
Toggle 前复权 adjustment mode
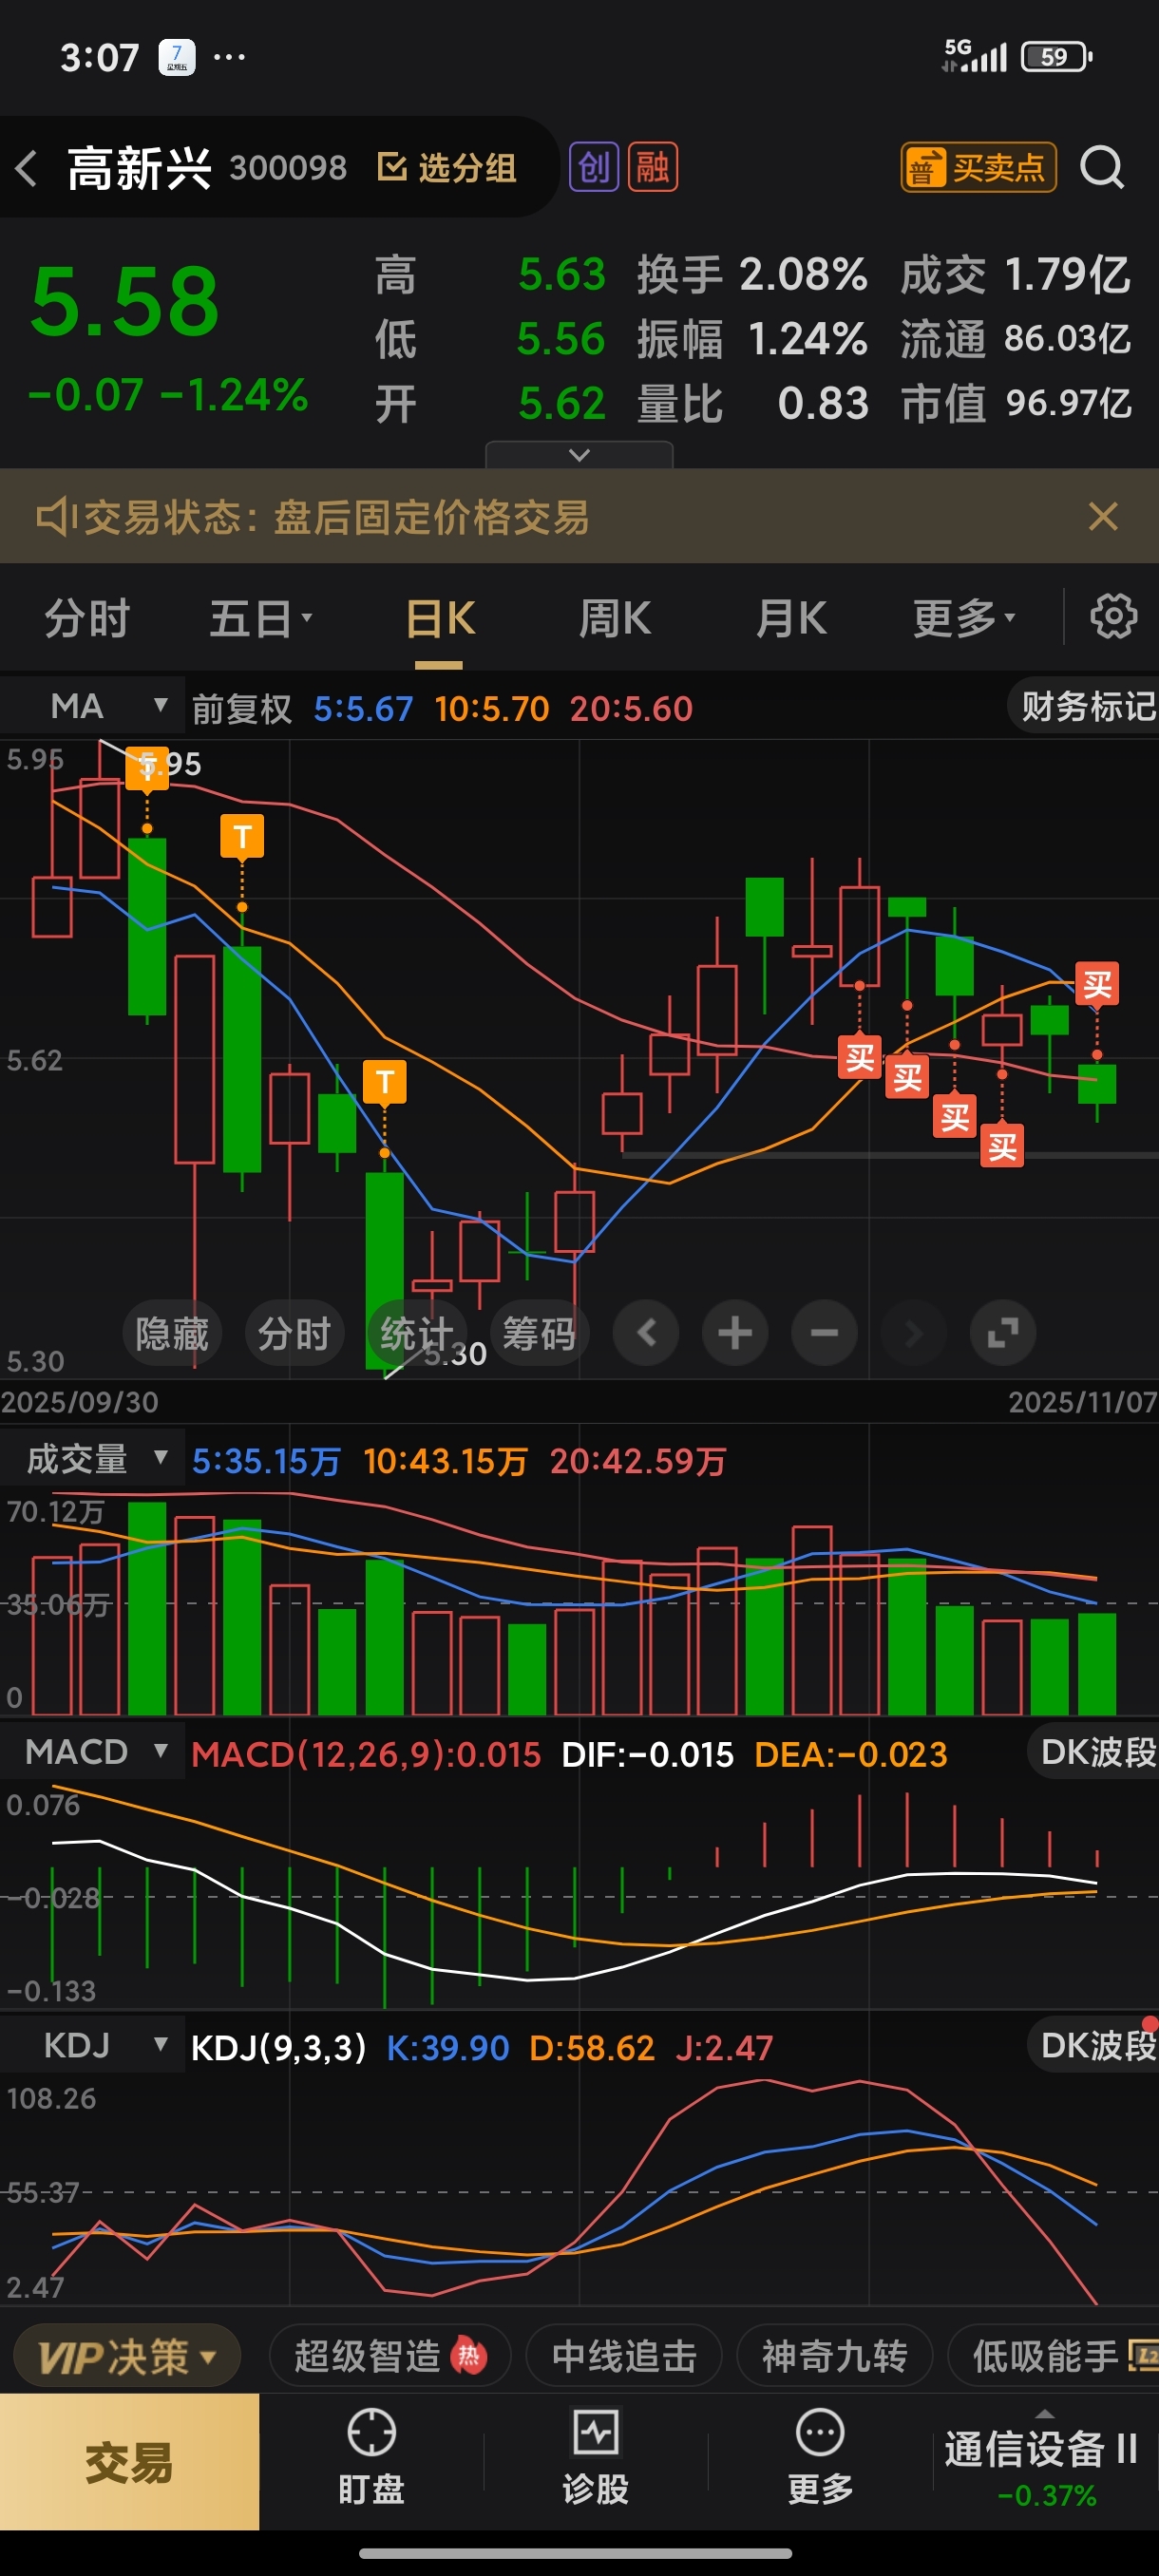point(242,708)
